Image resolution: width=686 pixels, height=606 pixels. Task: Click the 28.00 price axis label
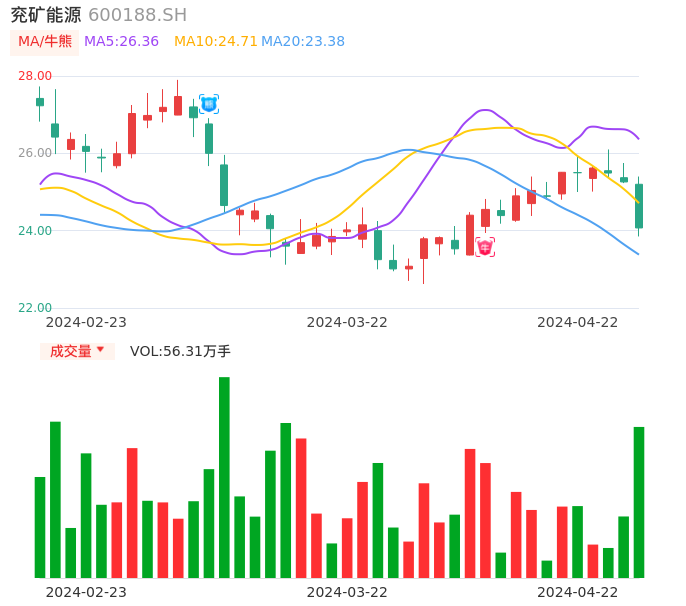coord(35,76)
